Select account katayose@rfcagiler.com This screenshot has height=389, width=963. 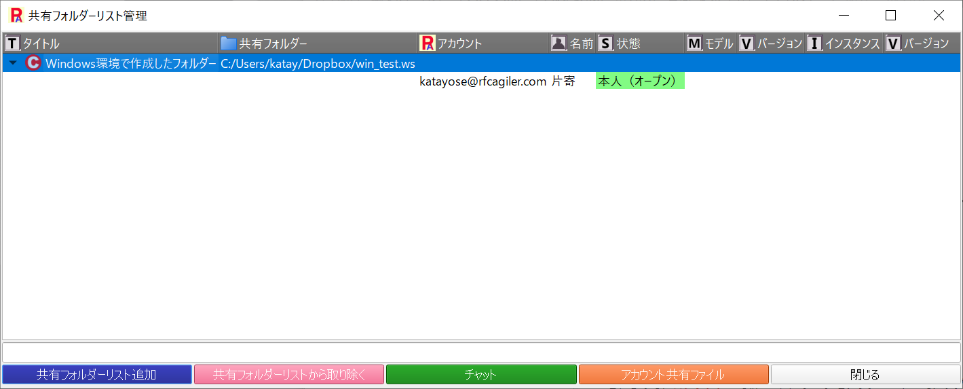point(483,82)
